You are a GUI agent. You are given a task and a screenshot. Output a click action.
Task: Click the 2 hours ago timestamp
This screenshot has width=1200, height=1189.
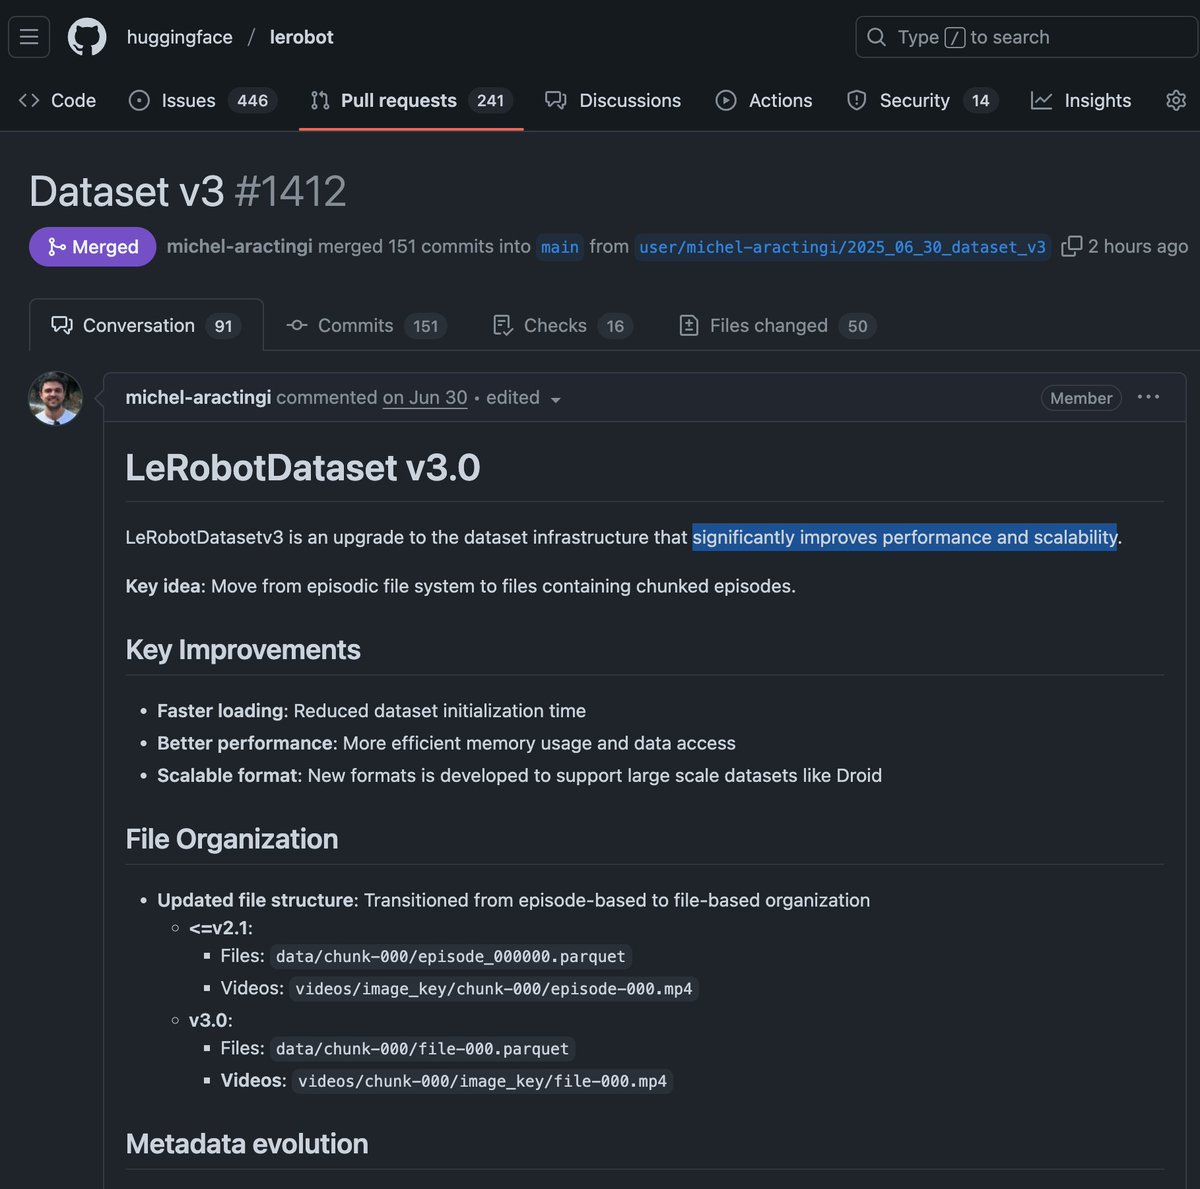(1138, 246)
